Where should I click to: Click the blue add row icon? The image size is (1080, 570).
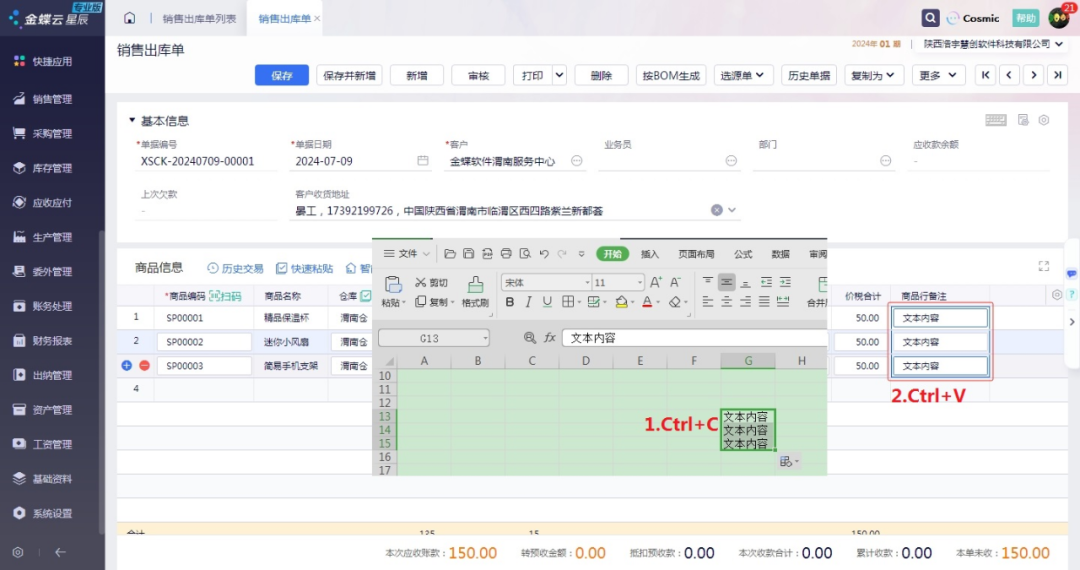pyautogui.click(x=127, y=366)
